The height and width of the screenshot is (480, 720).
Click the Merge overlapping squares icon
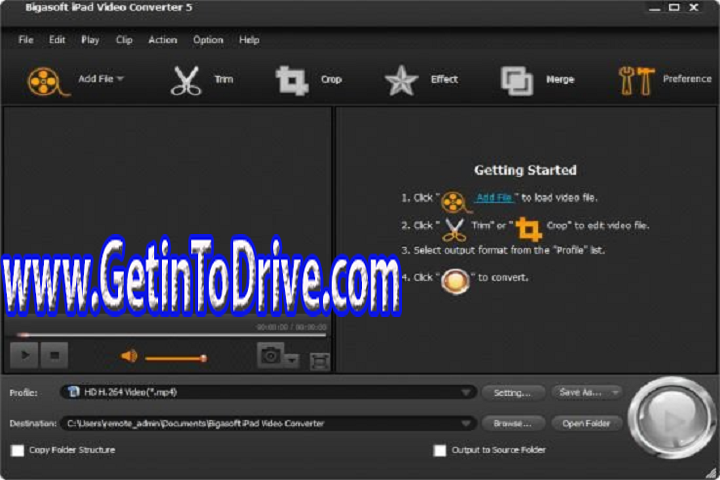click(517, 81)
